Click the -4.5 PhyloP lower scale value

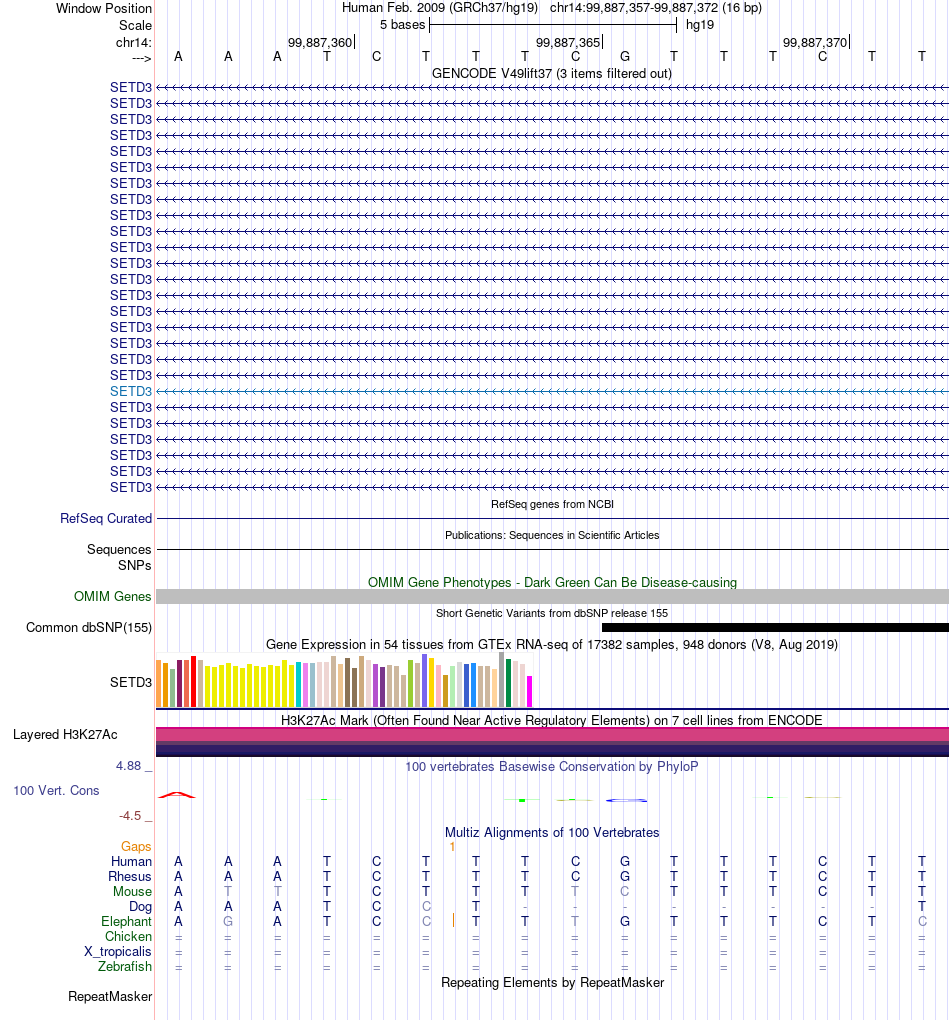coord(129,816)
